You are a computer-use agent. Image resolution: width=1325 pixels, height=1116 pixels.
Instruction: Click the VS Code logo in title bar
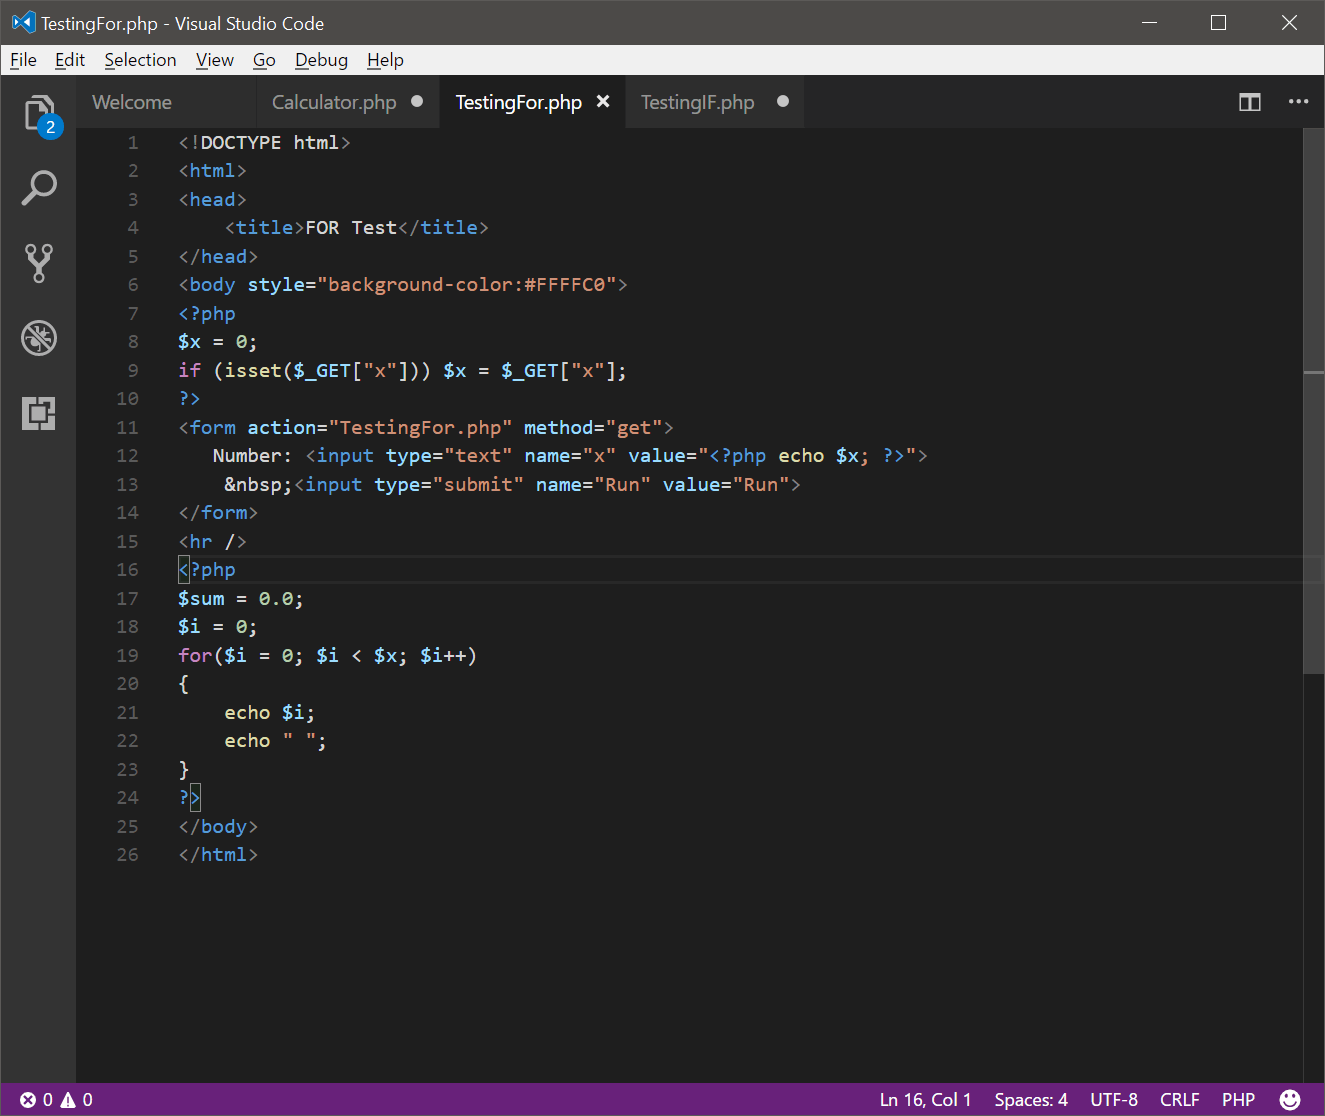(x=22, y=22)
